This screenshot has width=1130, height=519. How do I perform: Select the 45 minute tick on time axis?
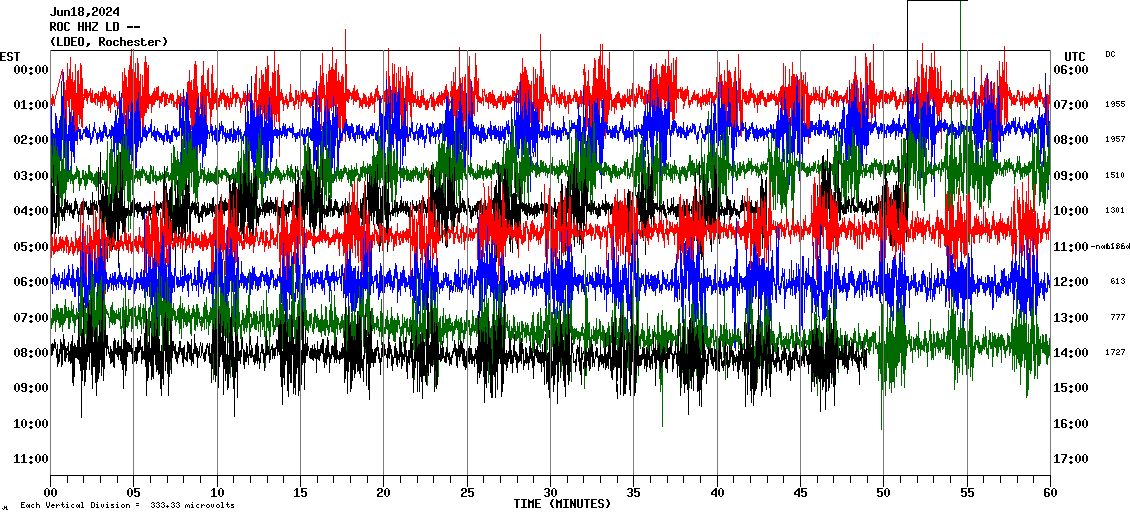(800, 492)
